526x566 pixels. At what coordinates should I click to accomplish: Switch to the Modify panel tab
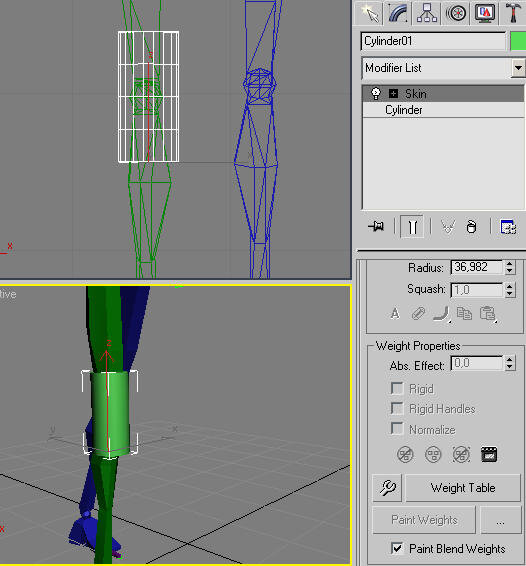click(x=398, y=13)
